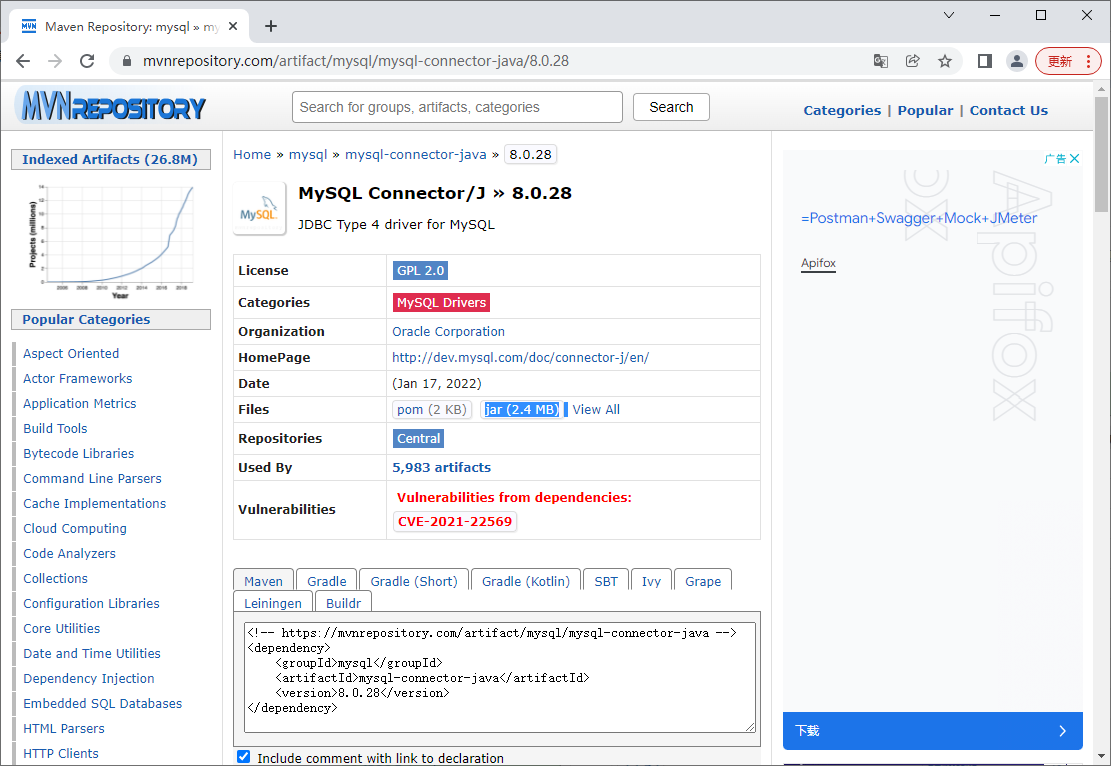Click the Central repository badge
The height and width of the screenshot is (766, 1111).
[419, 439]
